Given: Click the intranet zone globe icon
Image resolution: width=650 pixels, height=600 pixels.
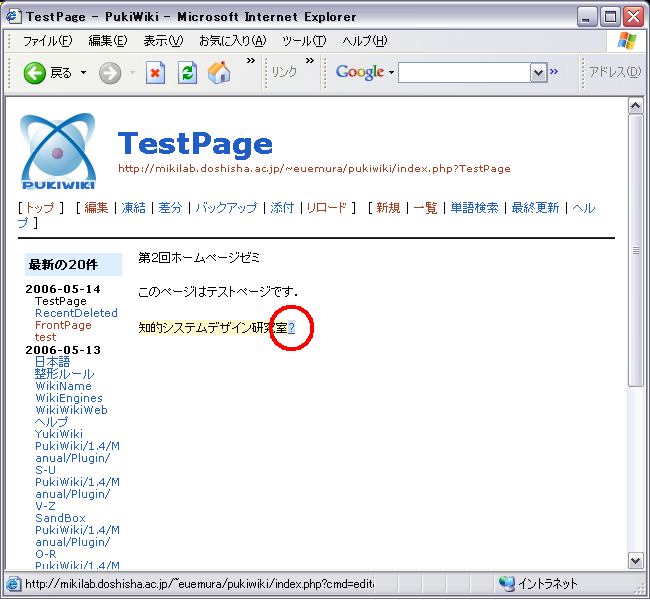Looking at the screenshot, I should point(507,583).
